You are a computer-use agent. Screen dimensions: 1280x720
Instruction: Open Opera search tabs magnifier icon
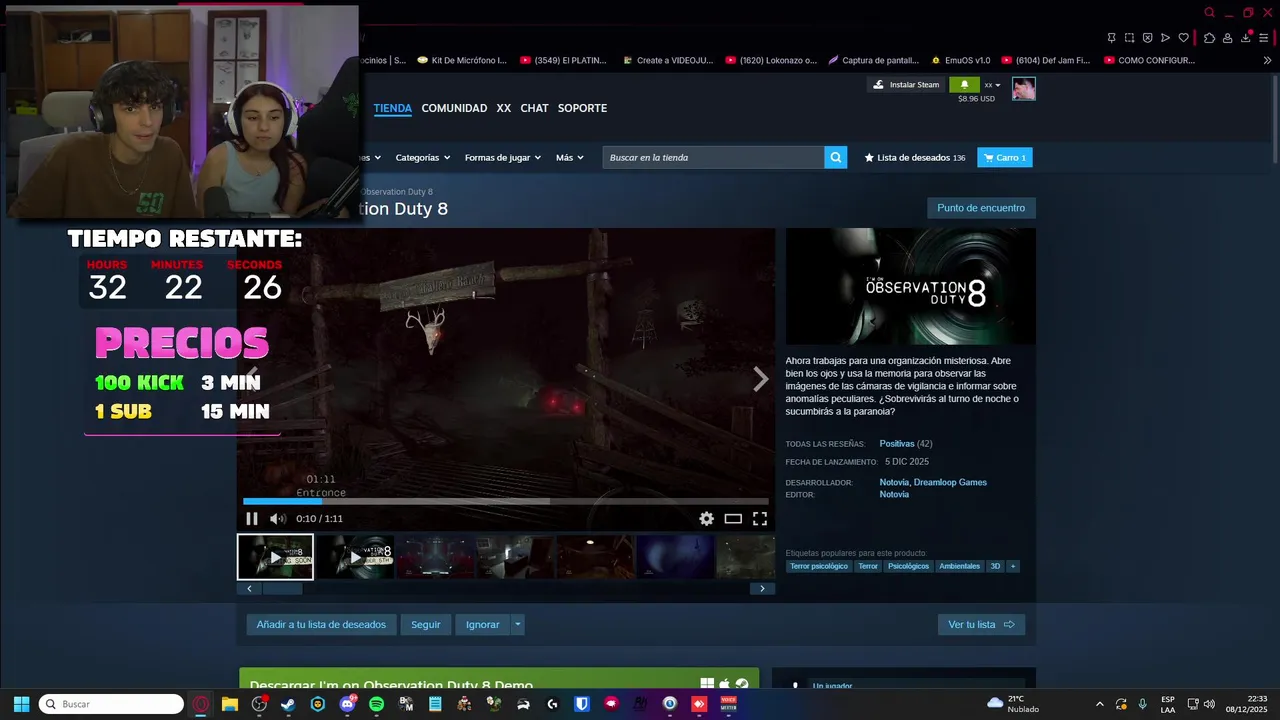click(1209, 13)
